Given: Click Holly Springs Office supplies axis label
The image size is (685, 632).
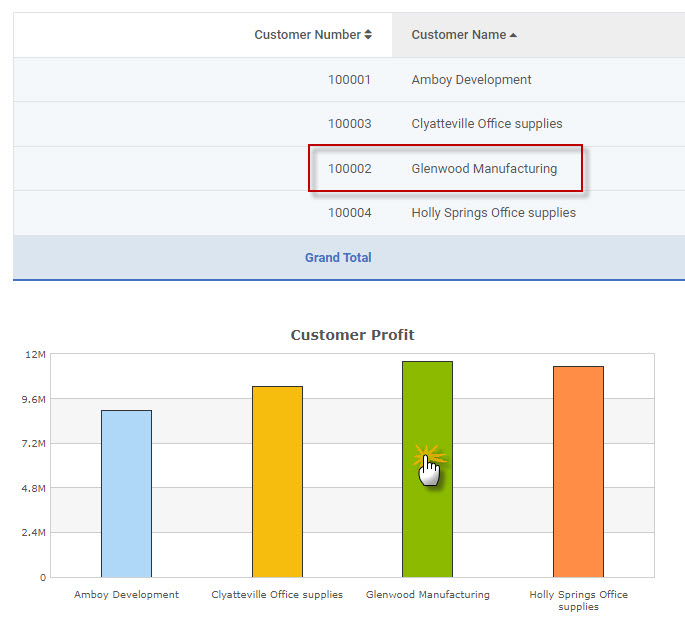Looking at the screenshot, I should pyautogui.click(x=578, y=600).
